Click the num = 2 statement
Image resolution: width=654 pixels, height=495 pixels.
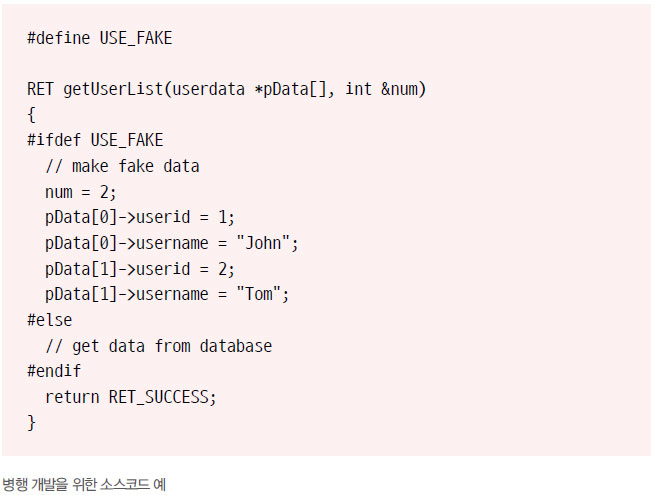[x=80, y=192]
